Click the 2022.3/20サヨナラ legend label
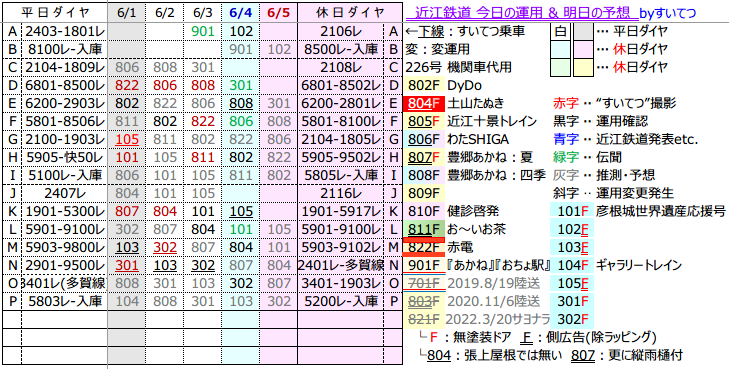Viewport: 729px width, 369px height. pyautogui.click(x=497, y=320)
